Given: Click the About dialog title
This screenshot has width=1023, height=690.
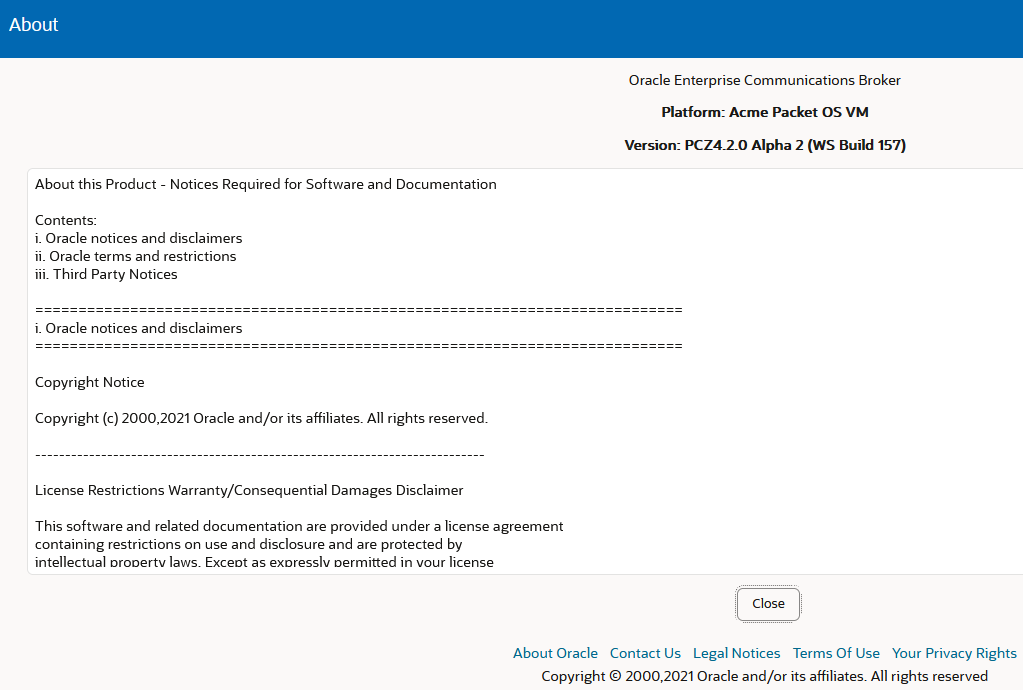Looking at the screenshot, I should point(33,25).
